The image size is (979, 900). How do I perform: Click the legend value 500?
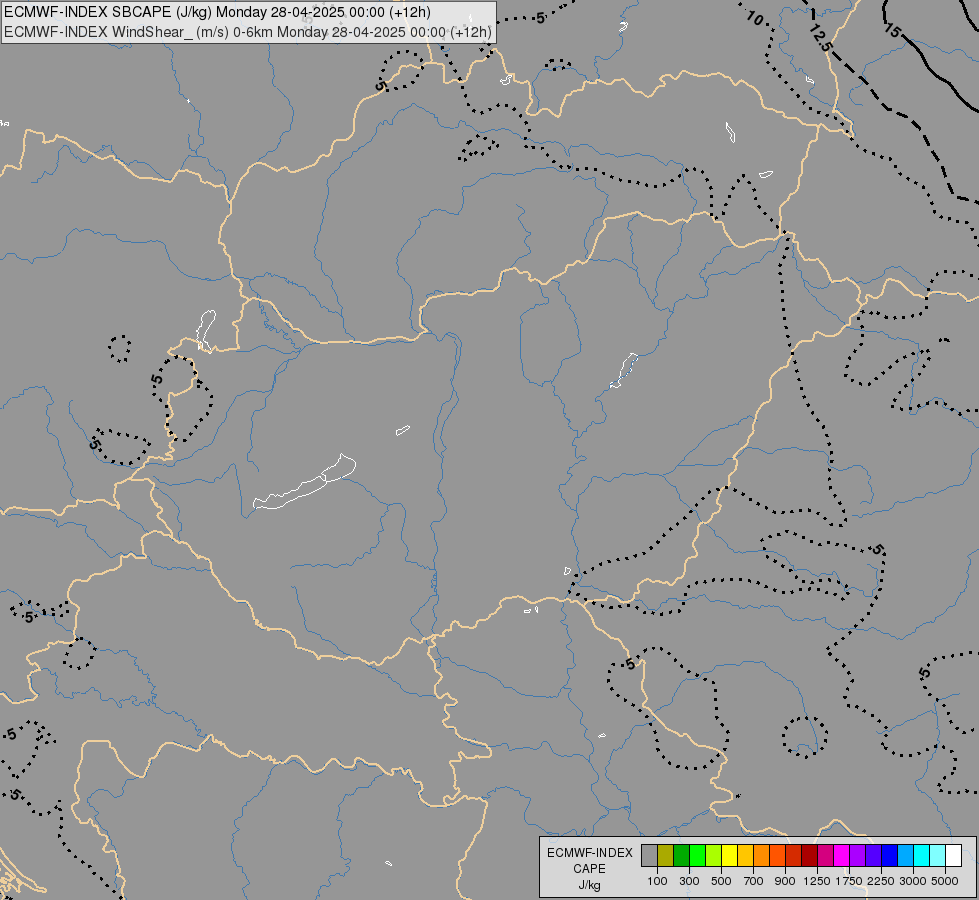click(721, 881)
